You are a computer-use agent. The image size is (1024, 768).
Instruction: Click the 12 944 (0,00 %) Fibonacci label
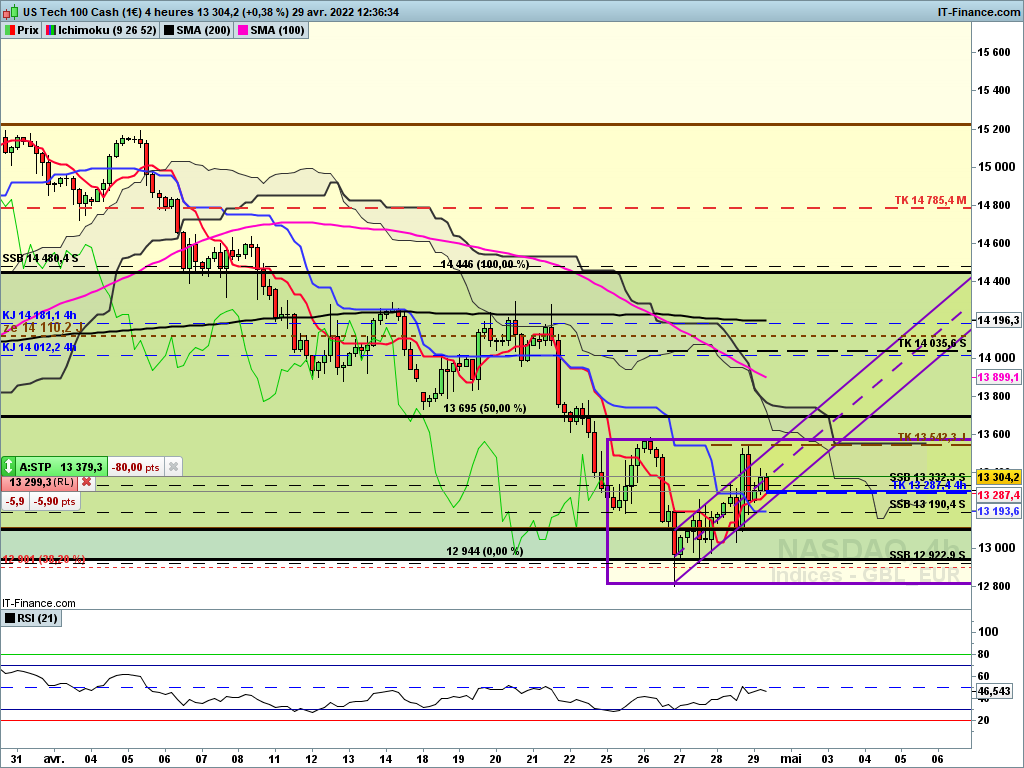click(485, 551)
